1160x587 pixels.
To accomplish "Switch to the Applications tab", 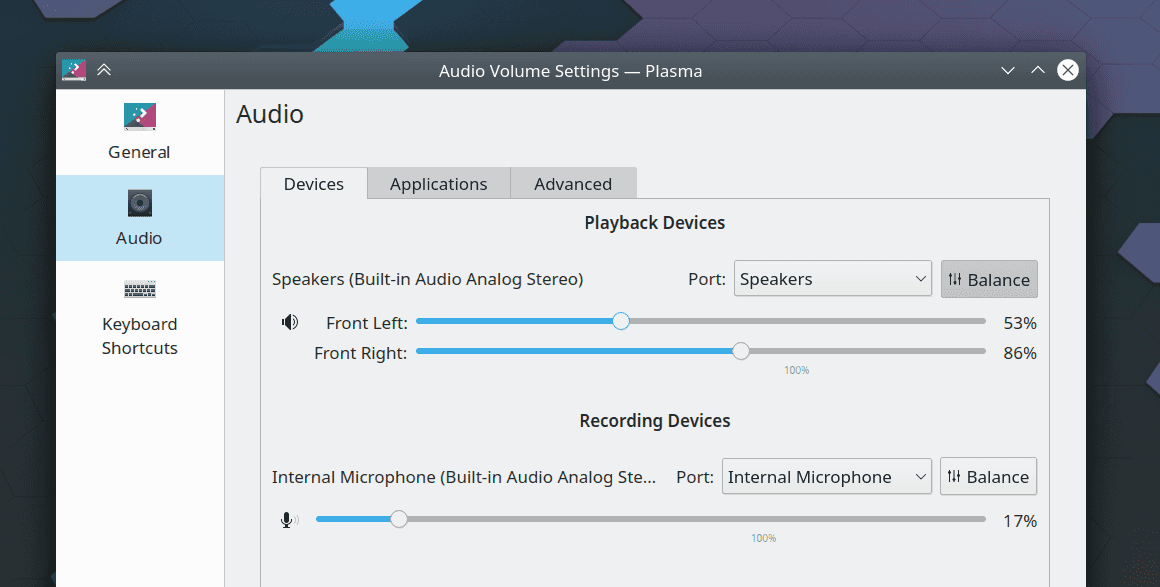I will (438, 183).
